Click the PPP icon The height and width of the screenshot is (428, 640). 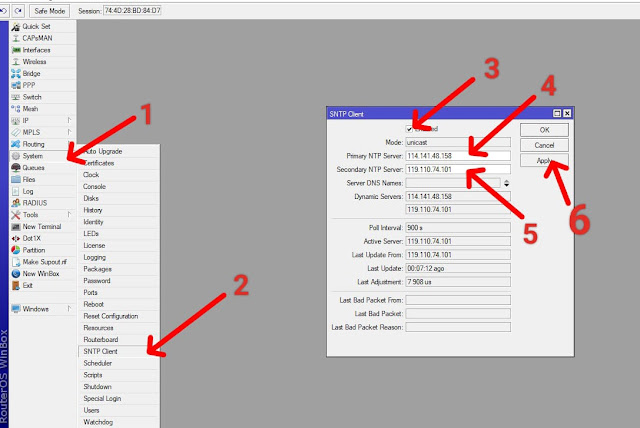click(16, 85)
